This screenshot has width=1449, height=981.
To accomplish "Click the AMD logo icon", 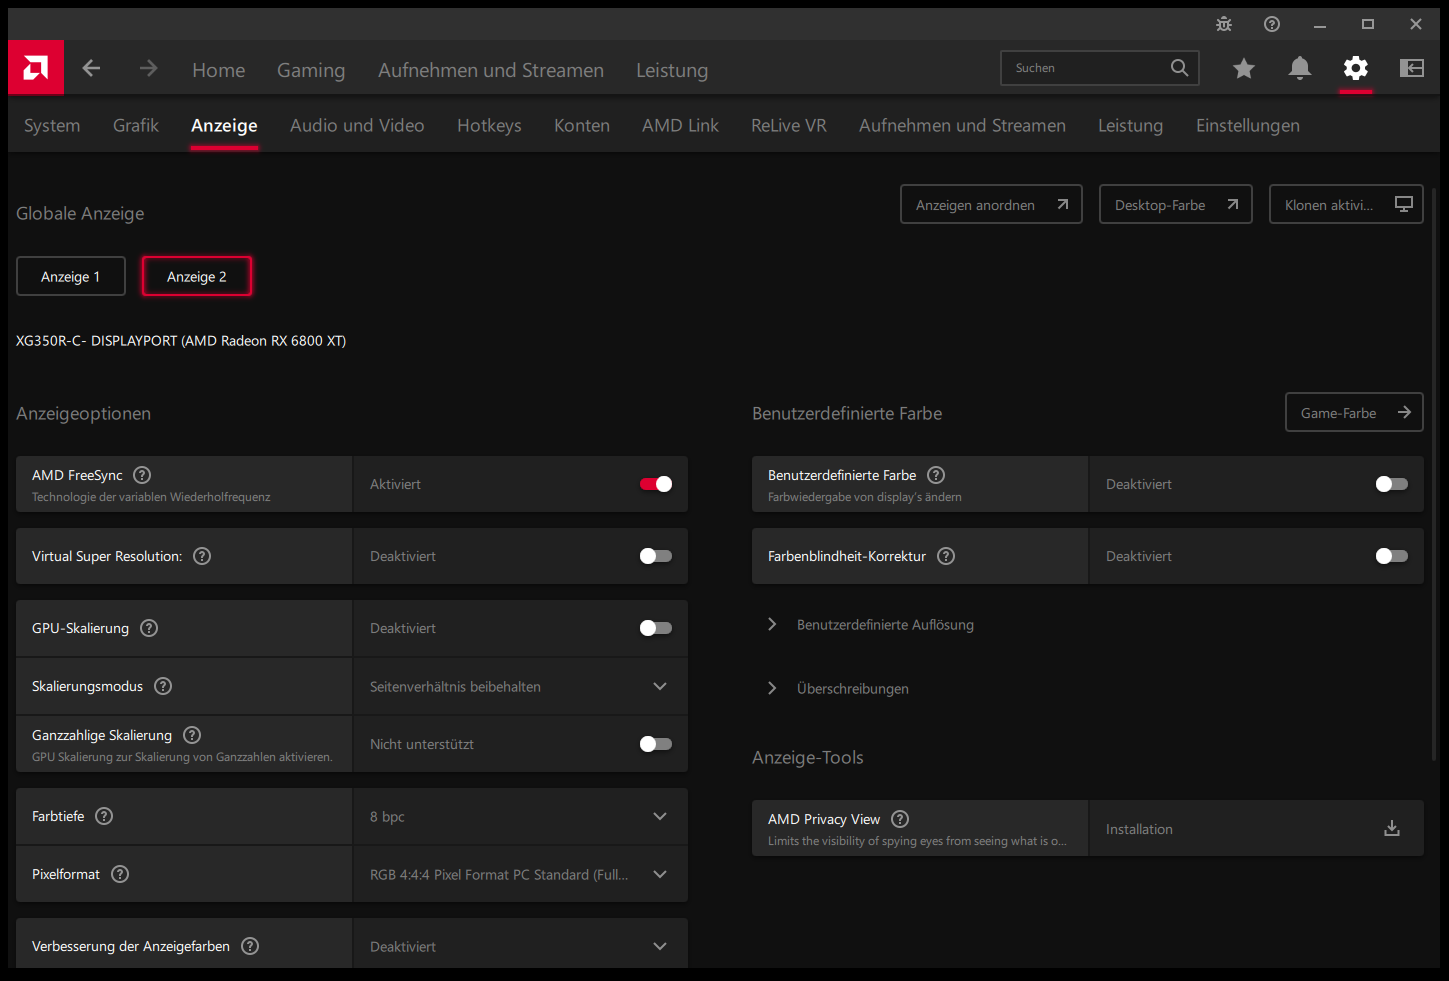I will click(x=36, y=68).
